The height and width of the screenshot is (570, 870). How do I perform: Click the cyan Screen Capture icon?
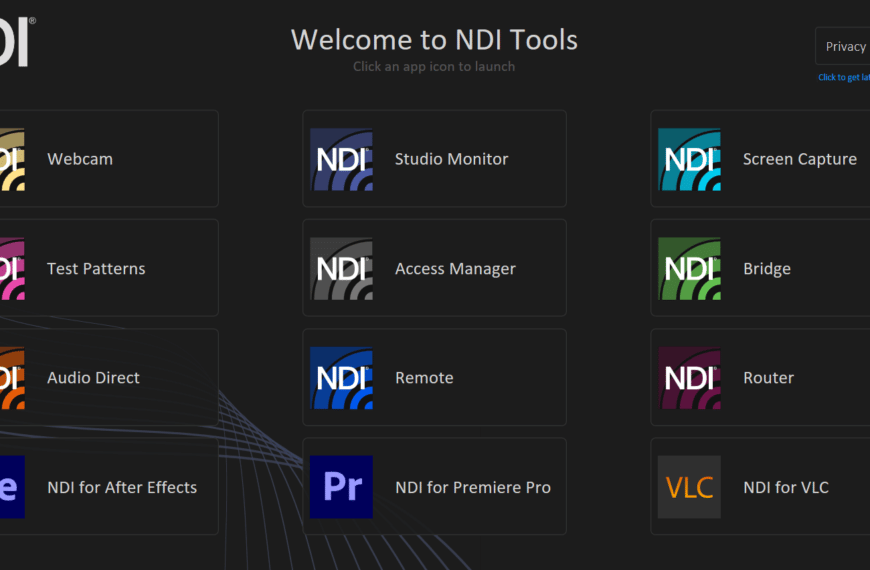click(689, 159)
